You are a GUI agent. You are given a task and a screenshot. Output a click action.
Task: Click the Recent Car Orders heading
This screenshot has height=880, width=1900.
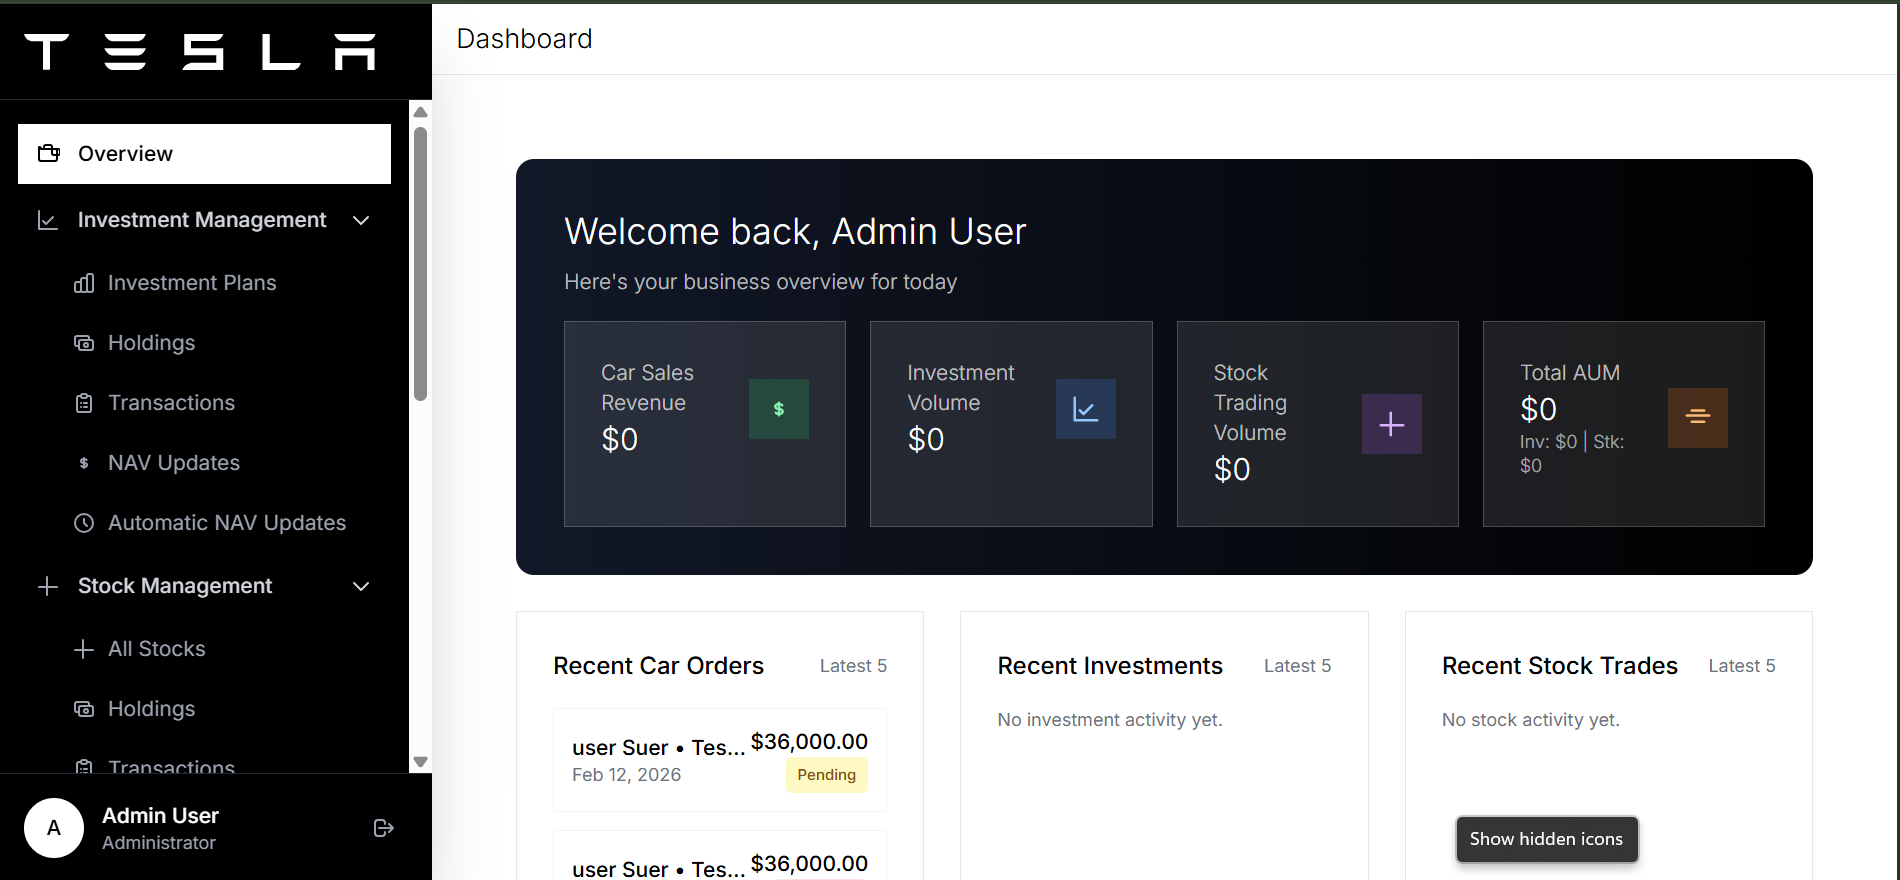pyautogui.click(x=659, y=666)
